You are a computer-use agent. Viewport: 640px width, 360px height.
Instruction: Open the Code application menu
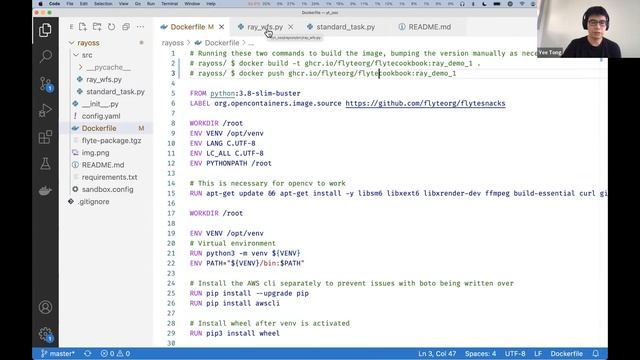tap(54, 4)
